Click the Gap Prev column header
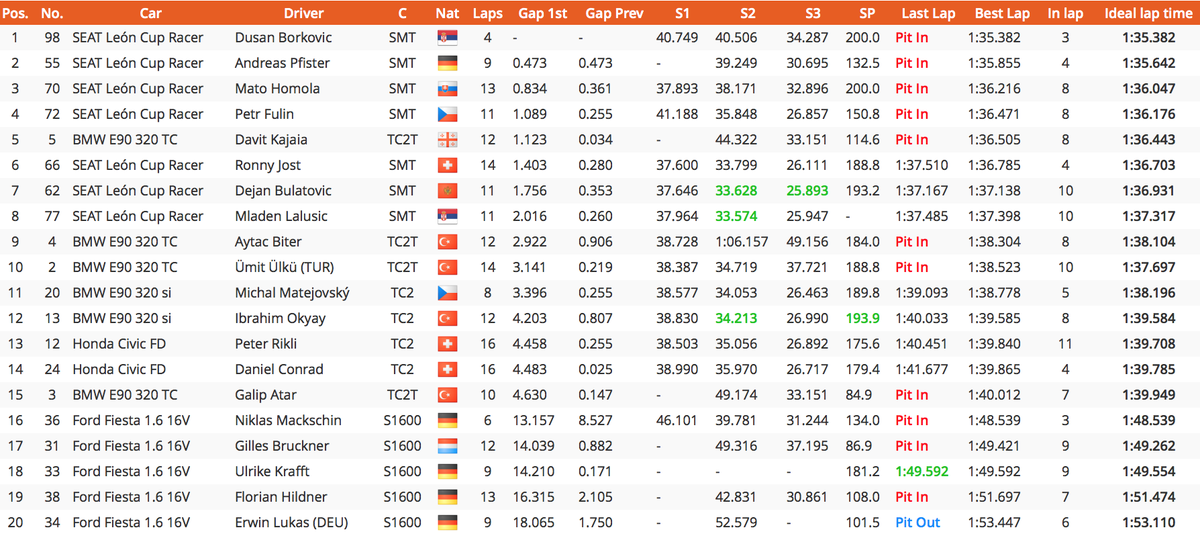Viewport: 1200px width, 536px height. 614,13
